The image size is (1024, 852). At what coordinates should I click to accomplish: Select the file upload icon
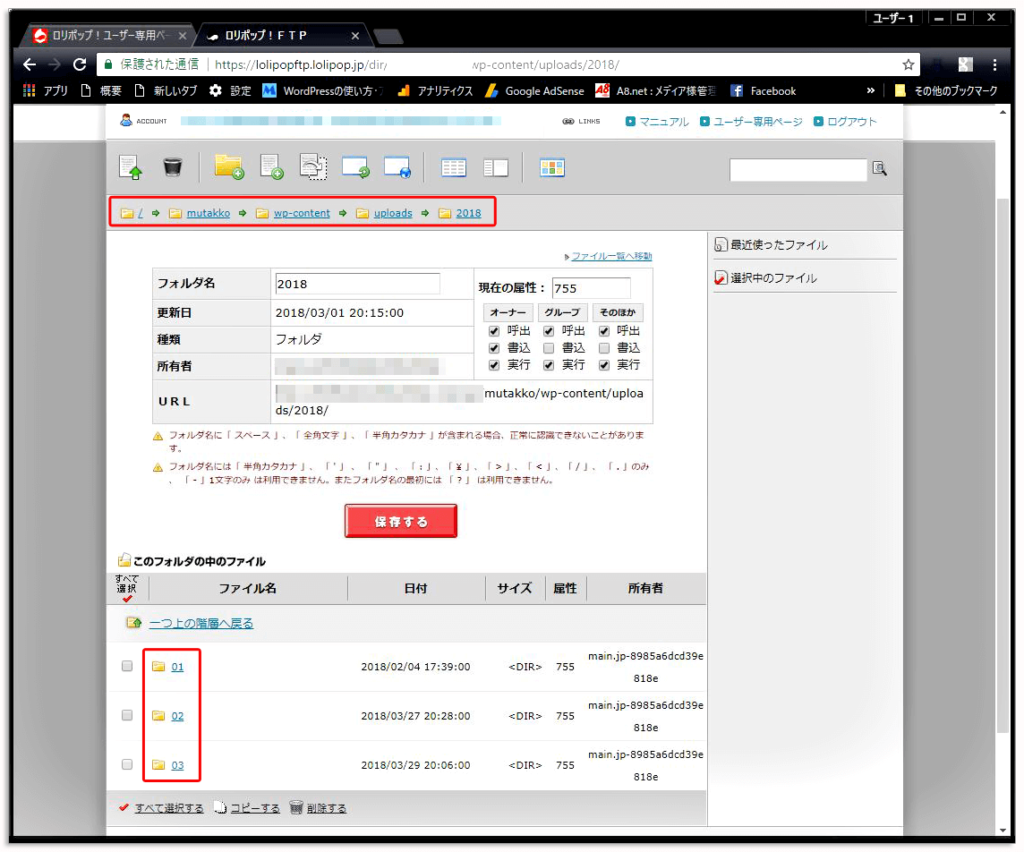click(130, 167)
